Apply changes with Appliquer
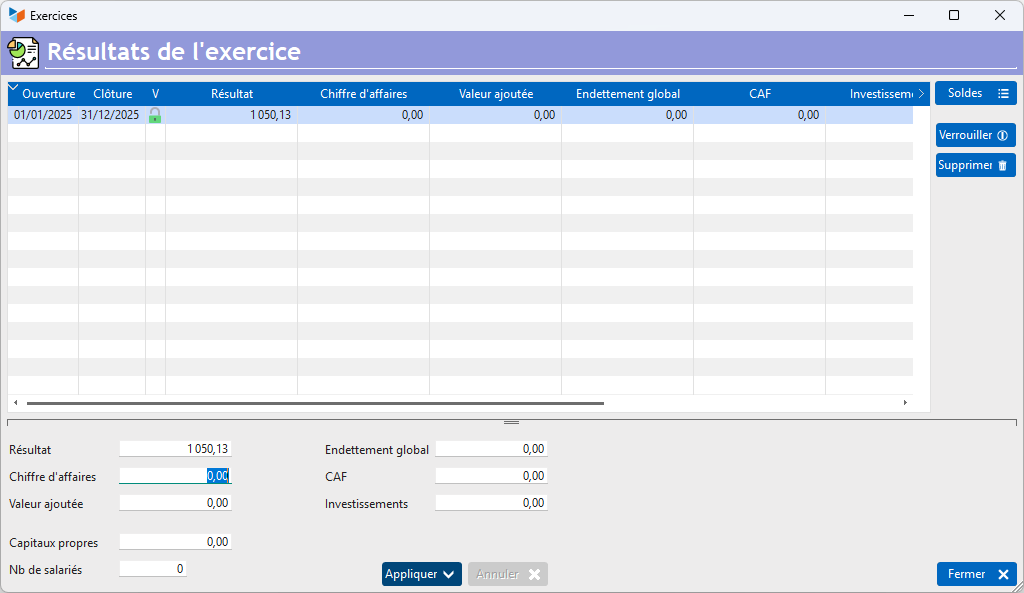This screenshot has height=593, width=1024. (x=421, y=574)
